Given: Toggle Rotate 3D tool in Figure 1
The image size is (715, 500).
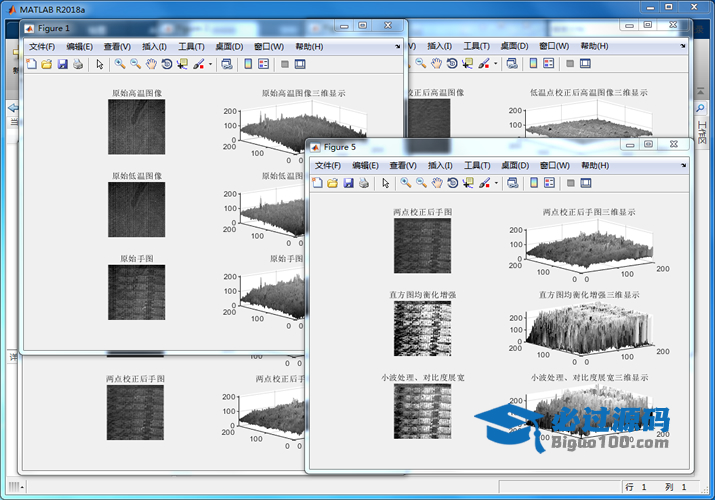Looking at the screenshot, I should pyautogui.click(x=166, y=64).
